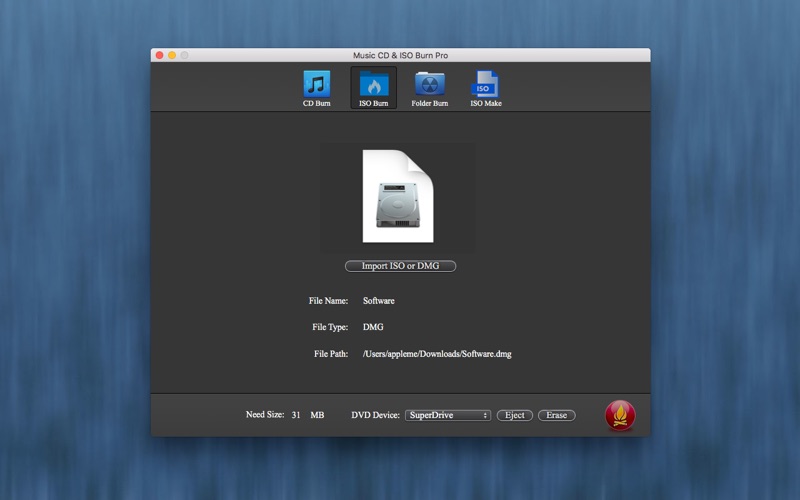
Task: Click the DMG disk image file thumbnail
Action: click(398, 196)
